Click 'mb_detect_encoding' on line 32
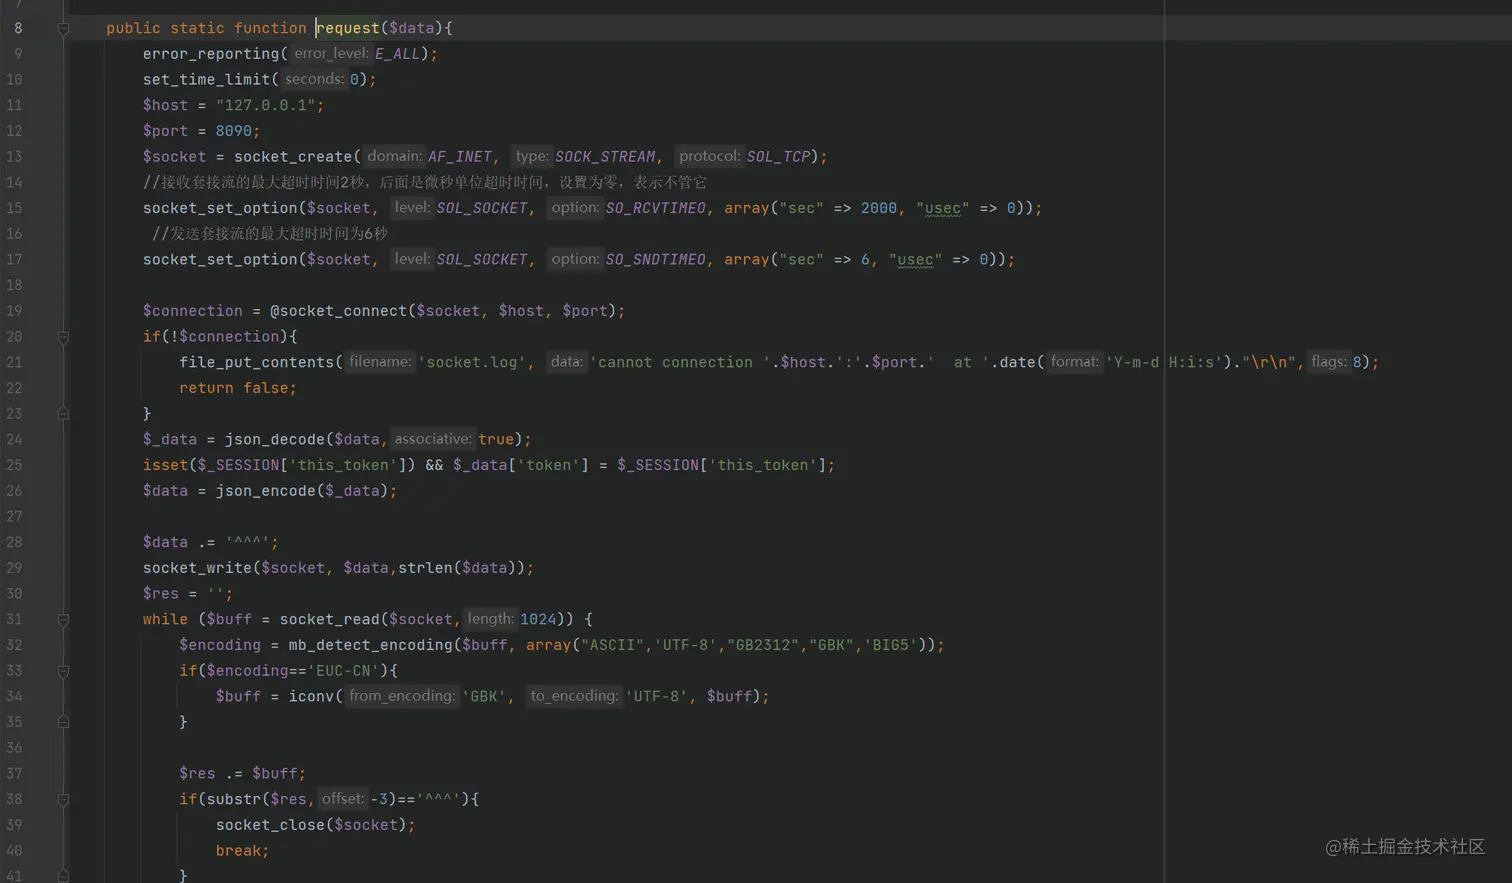This screenshot has width=1512, height=883. tap(370, 645)
